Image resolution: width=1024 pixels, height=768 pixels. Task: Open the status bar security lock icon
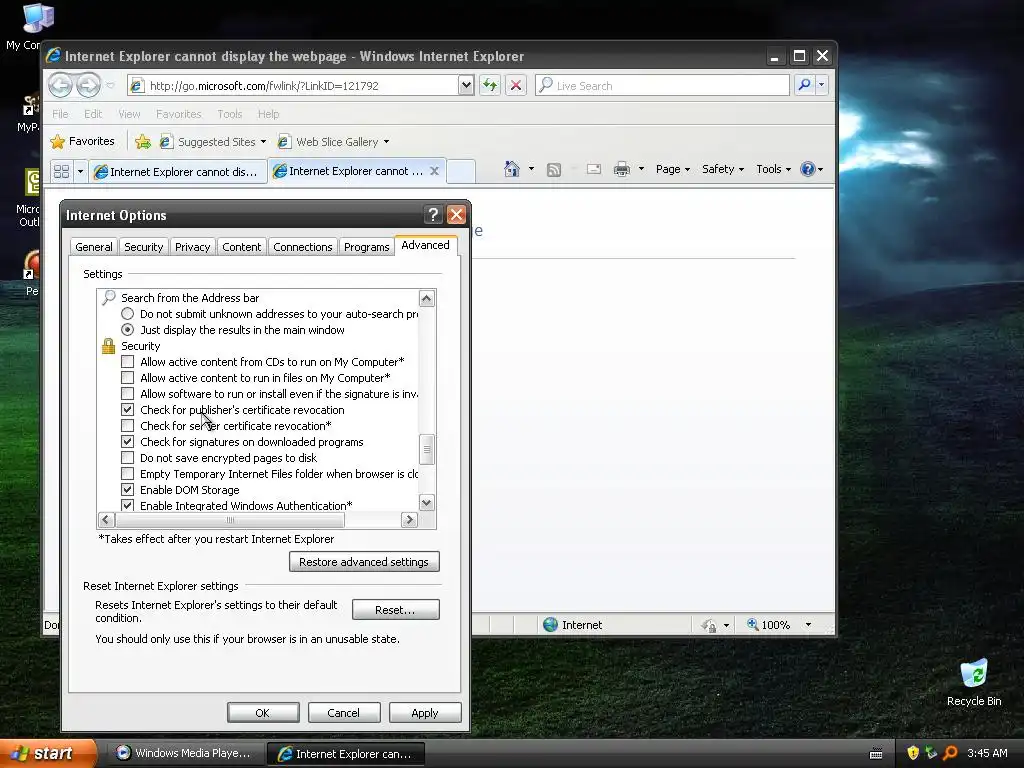[709, 626]
